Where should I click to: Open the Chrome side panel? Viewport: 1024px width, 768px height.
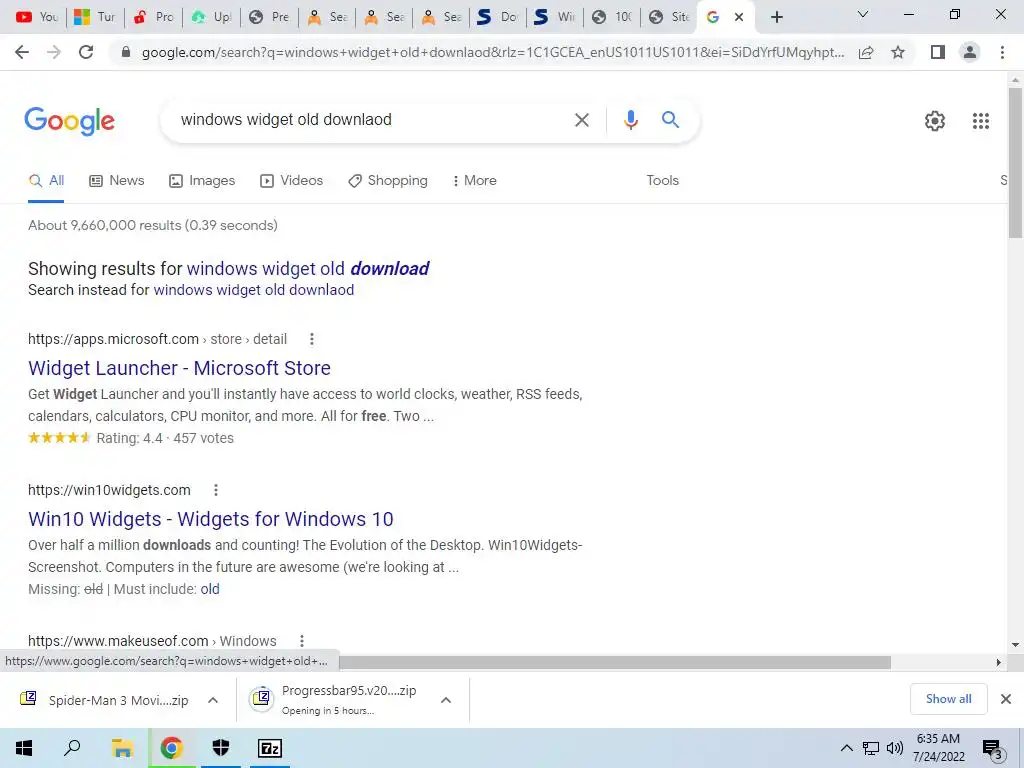pyautogui.click(x=938, y=52)
